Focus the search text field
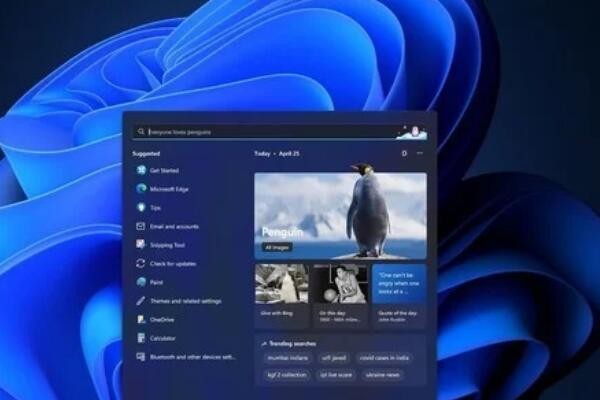This screenshot has height=400, width=600. (280, 132)
